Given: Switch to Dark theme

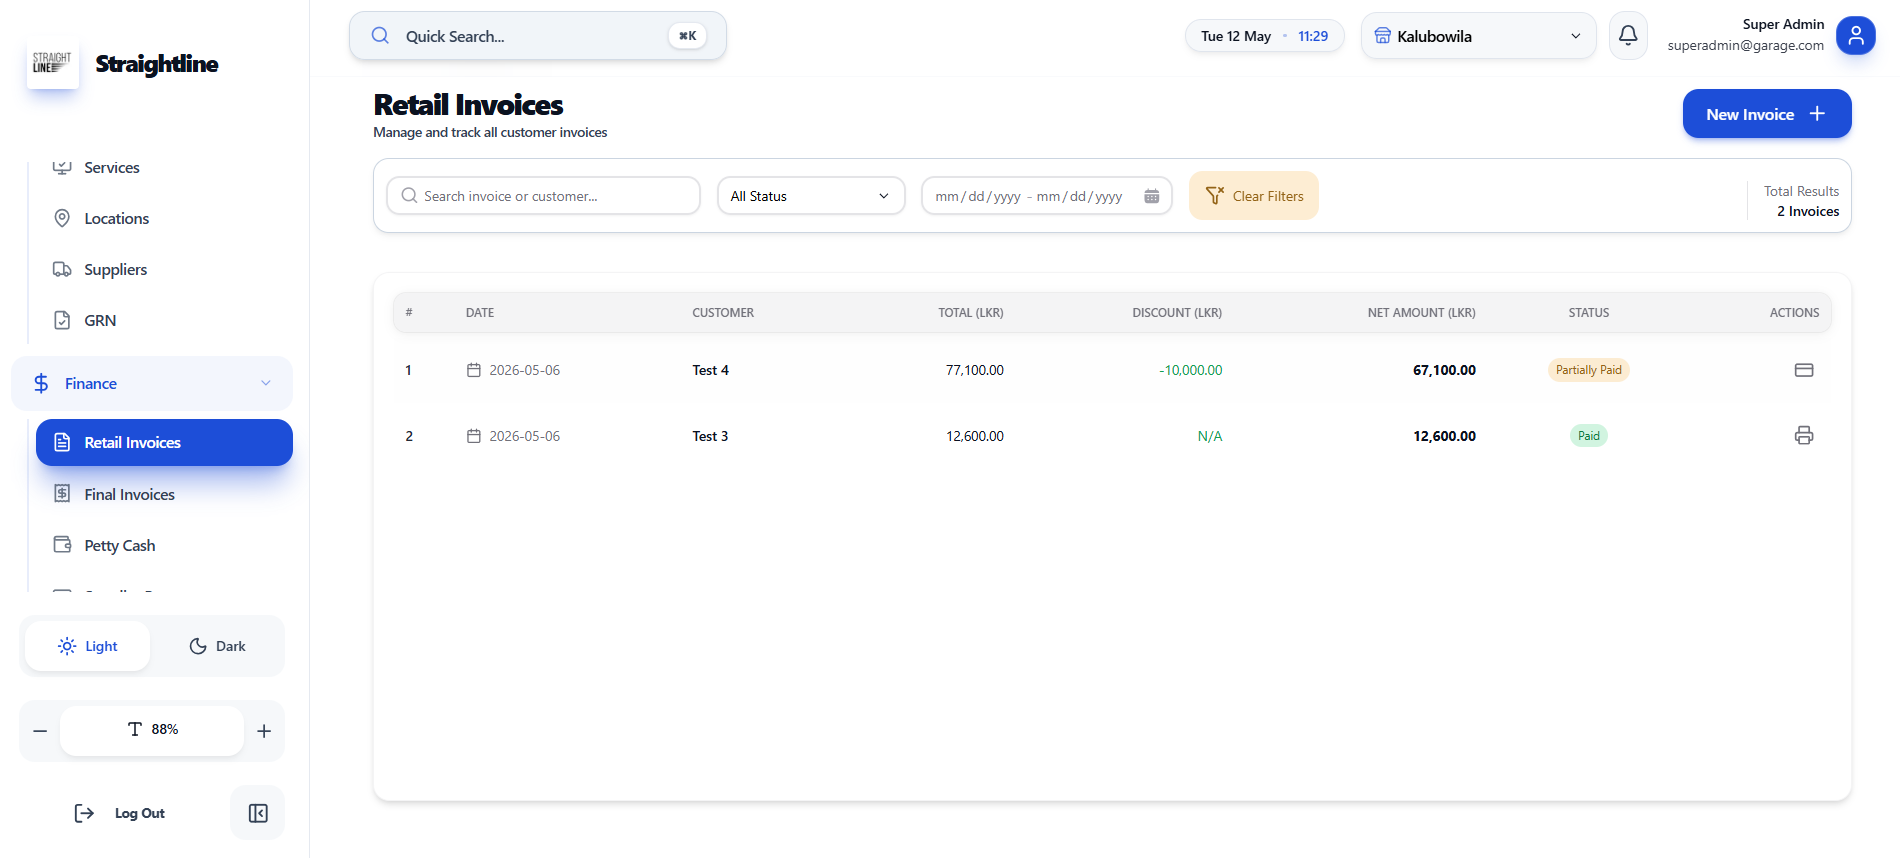Looking at the screenshot, I should (217, 646).
